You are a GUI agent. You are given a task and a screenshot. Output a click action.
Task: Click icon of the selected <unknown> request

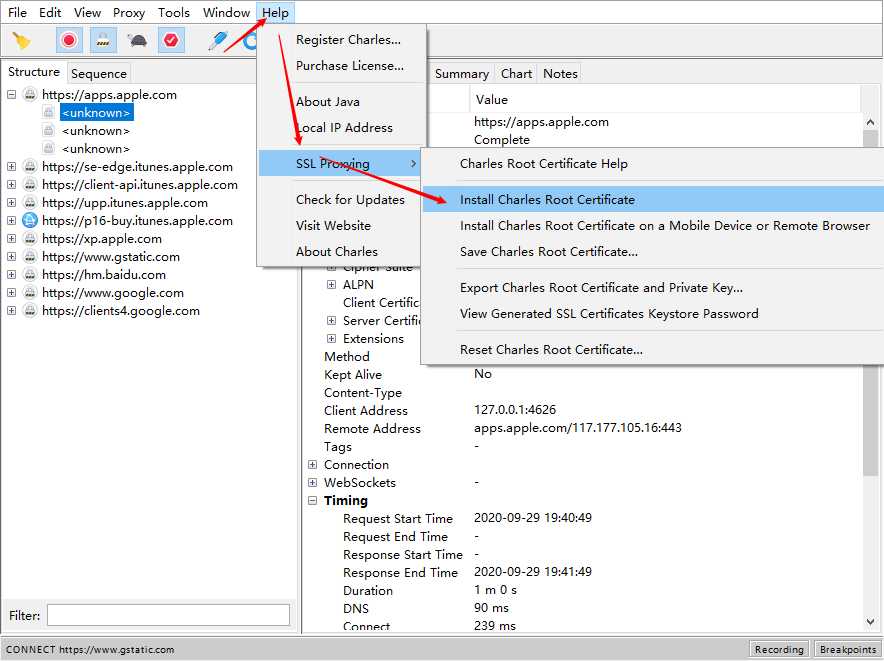tap(48, 113)
